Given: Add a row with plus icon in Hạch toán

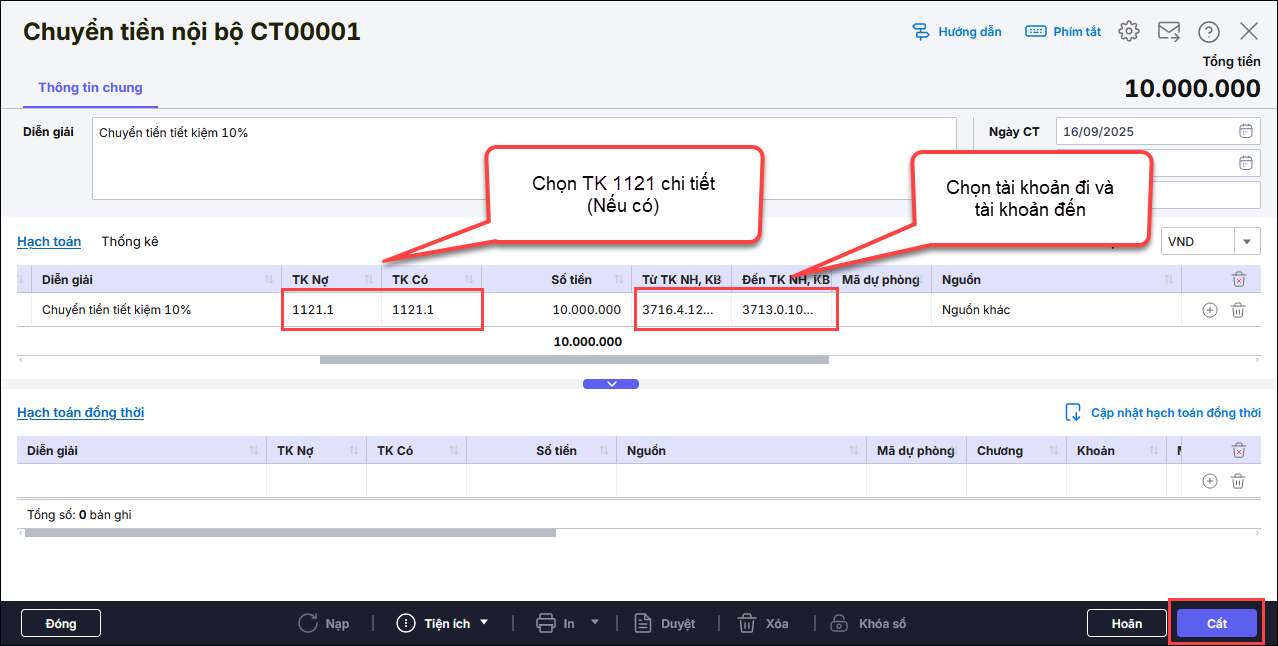Looking at the screenshot, I should point(1209,310).
